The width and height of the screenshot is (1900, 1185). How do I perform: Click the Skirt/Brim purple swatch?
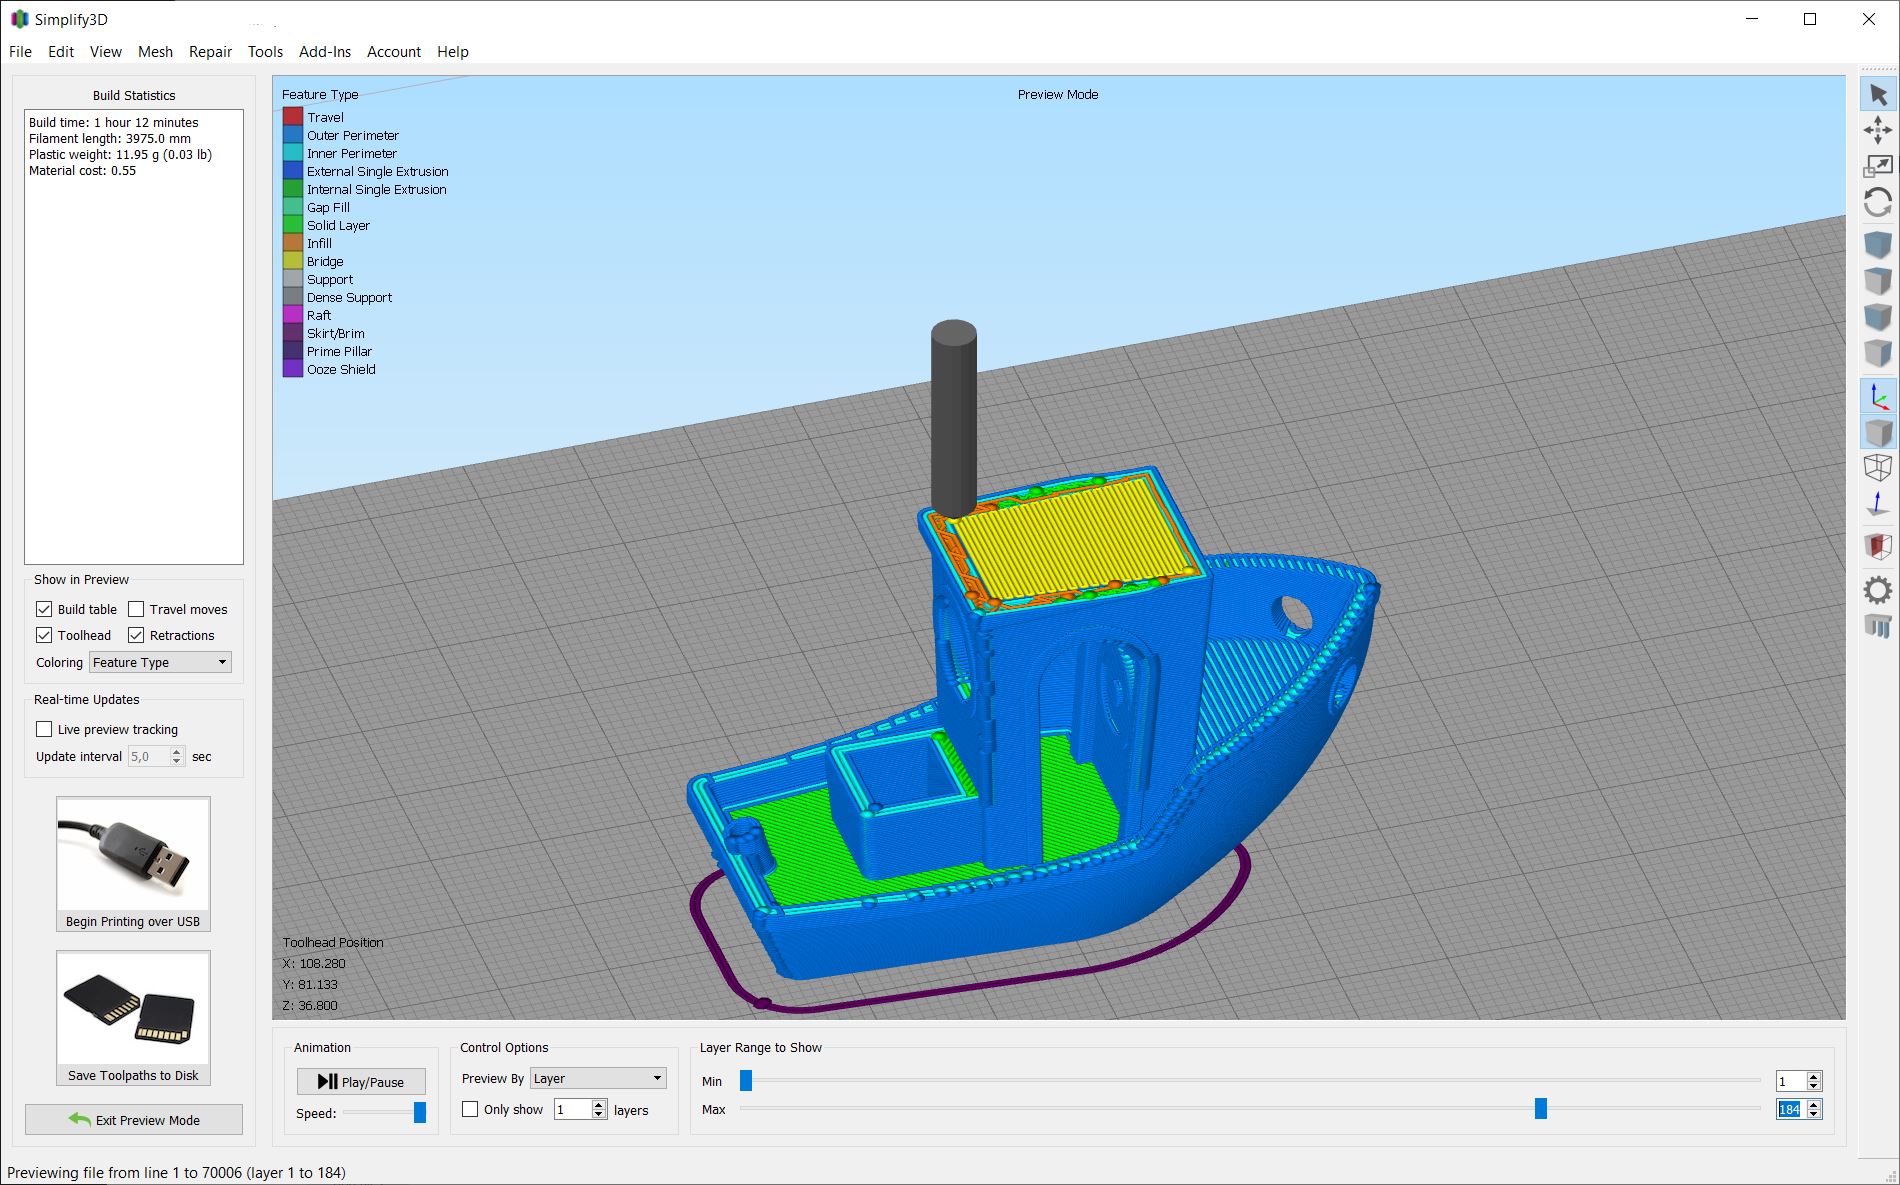(x=292, y=333)
